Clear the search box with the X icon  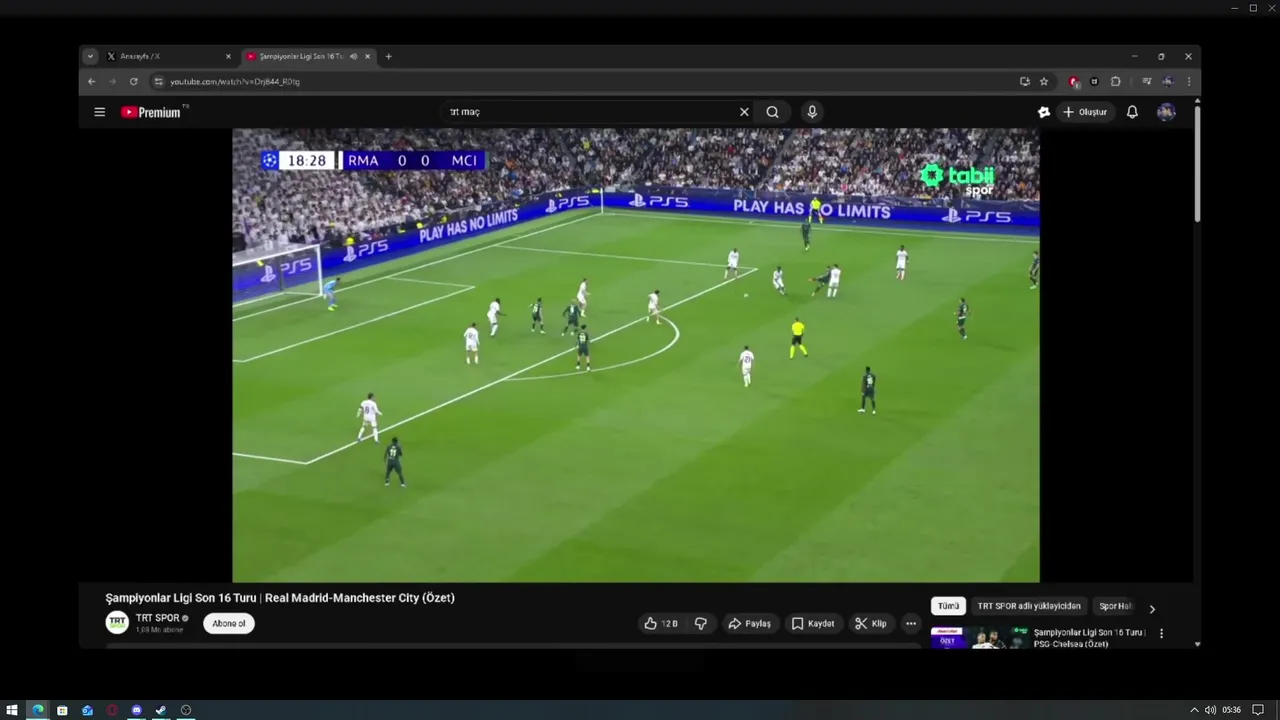pos(744,112)
